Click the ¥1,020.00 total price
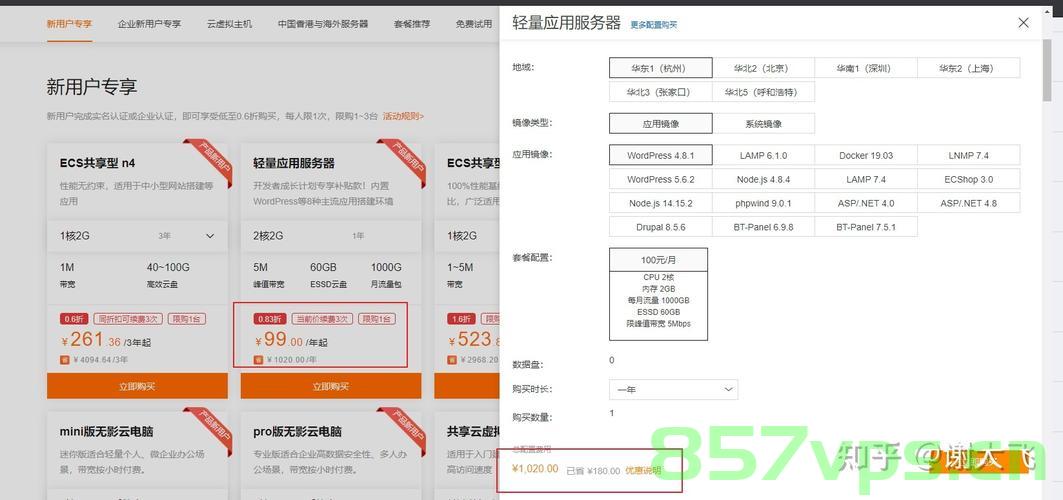Screen dimensions: 1063x500 point(536,469)
